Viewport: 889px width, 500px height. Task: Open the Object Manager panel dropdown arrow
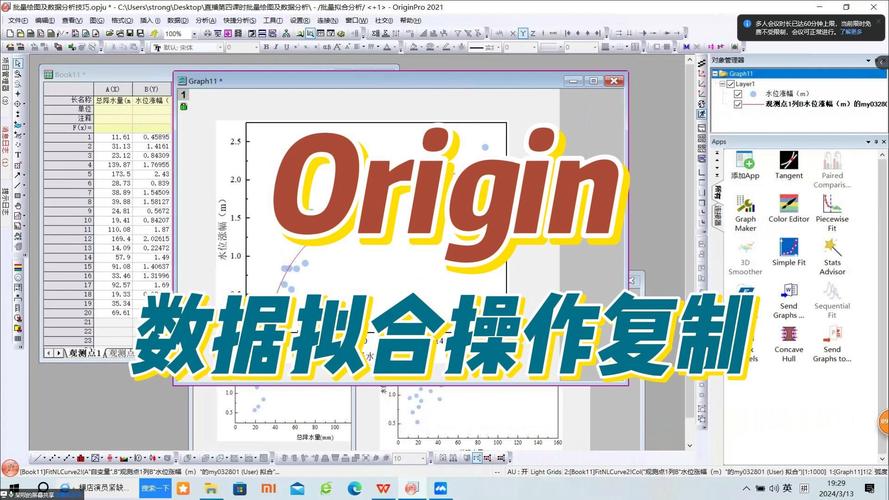(x=868, y=60)
